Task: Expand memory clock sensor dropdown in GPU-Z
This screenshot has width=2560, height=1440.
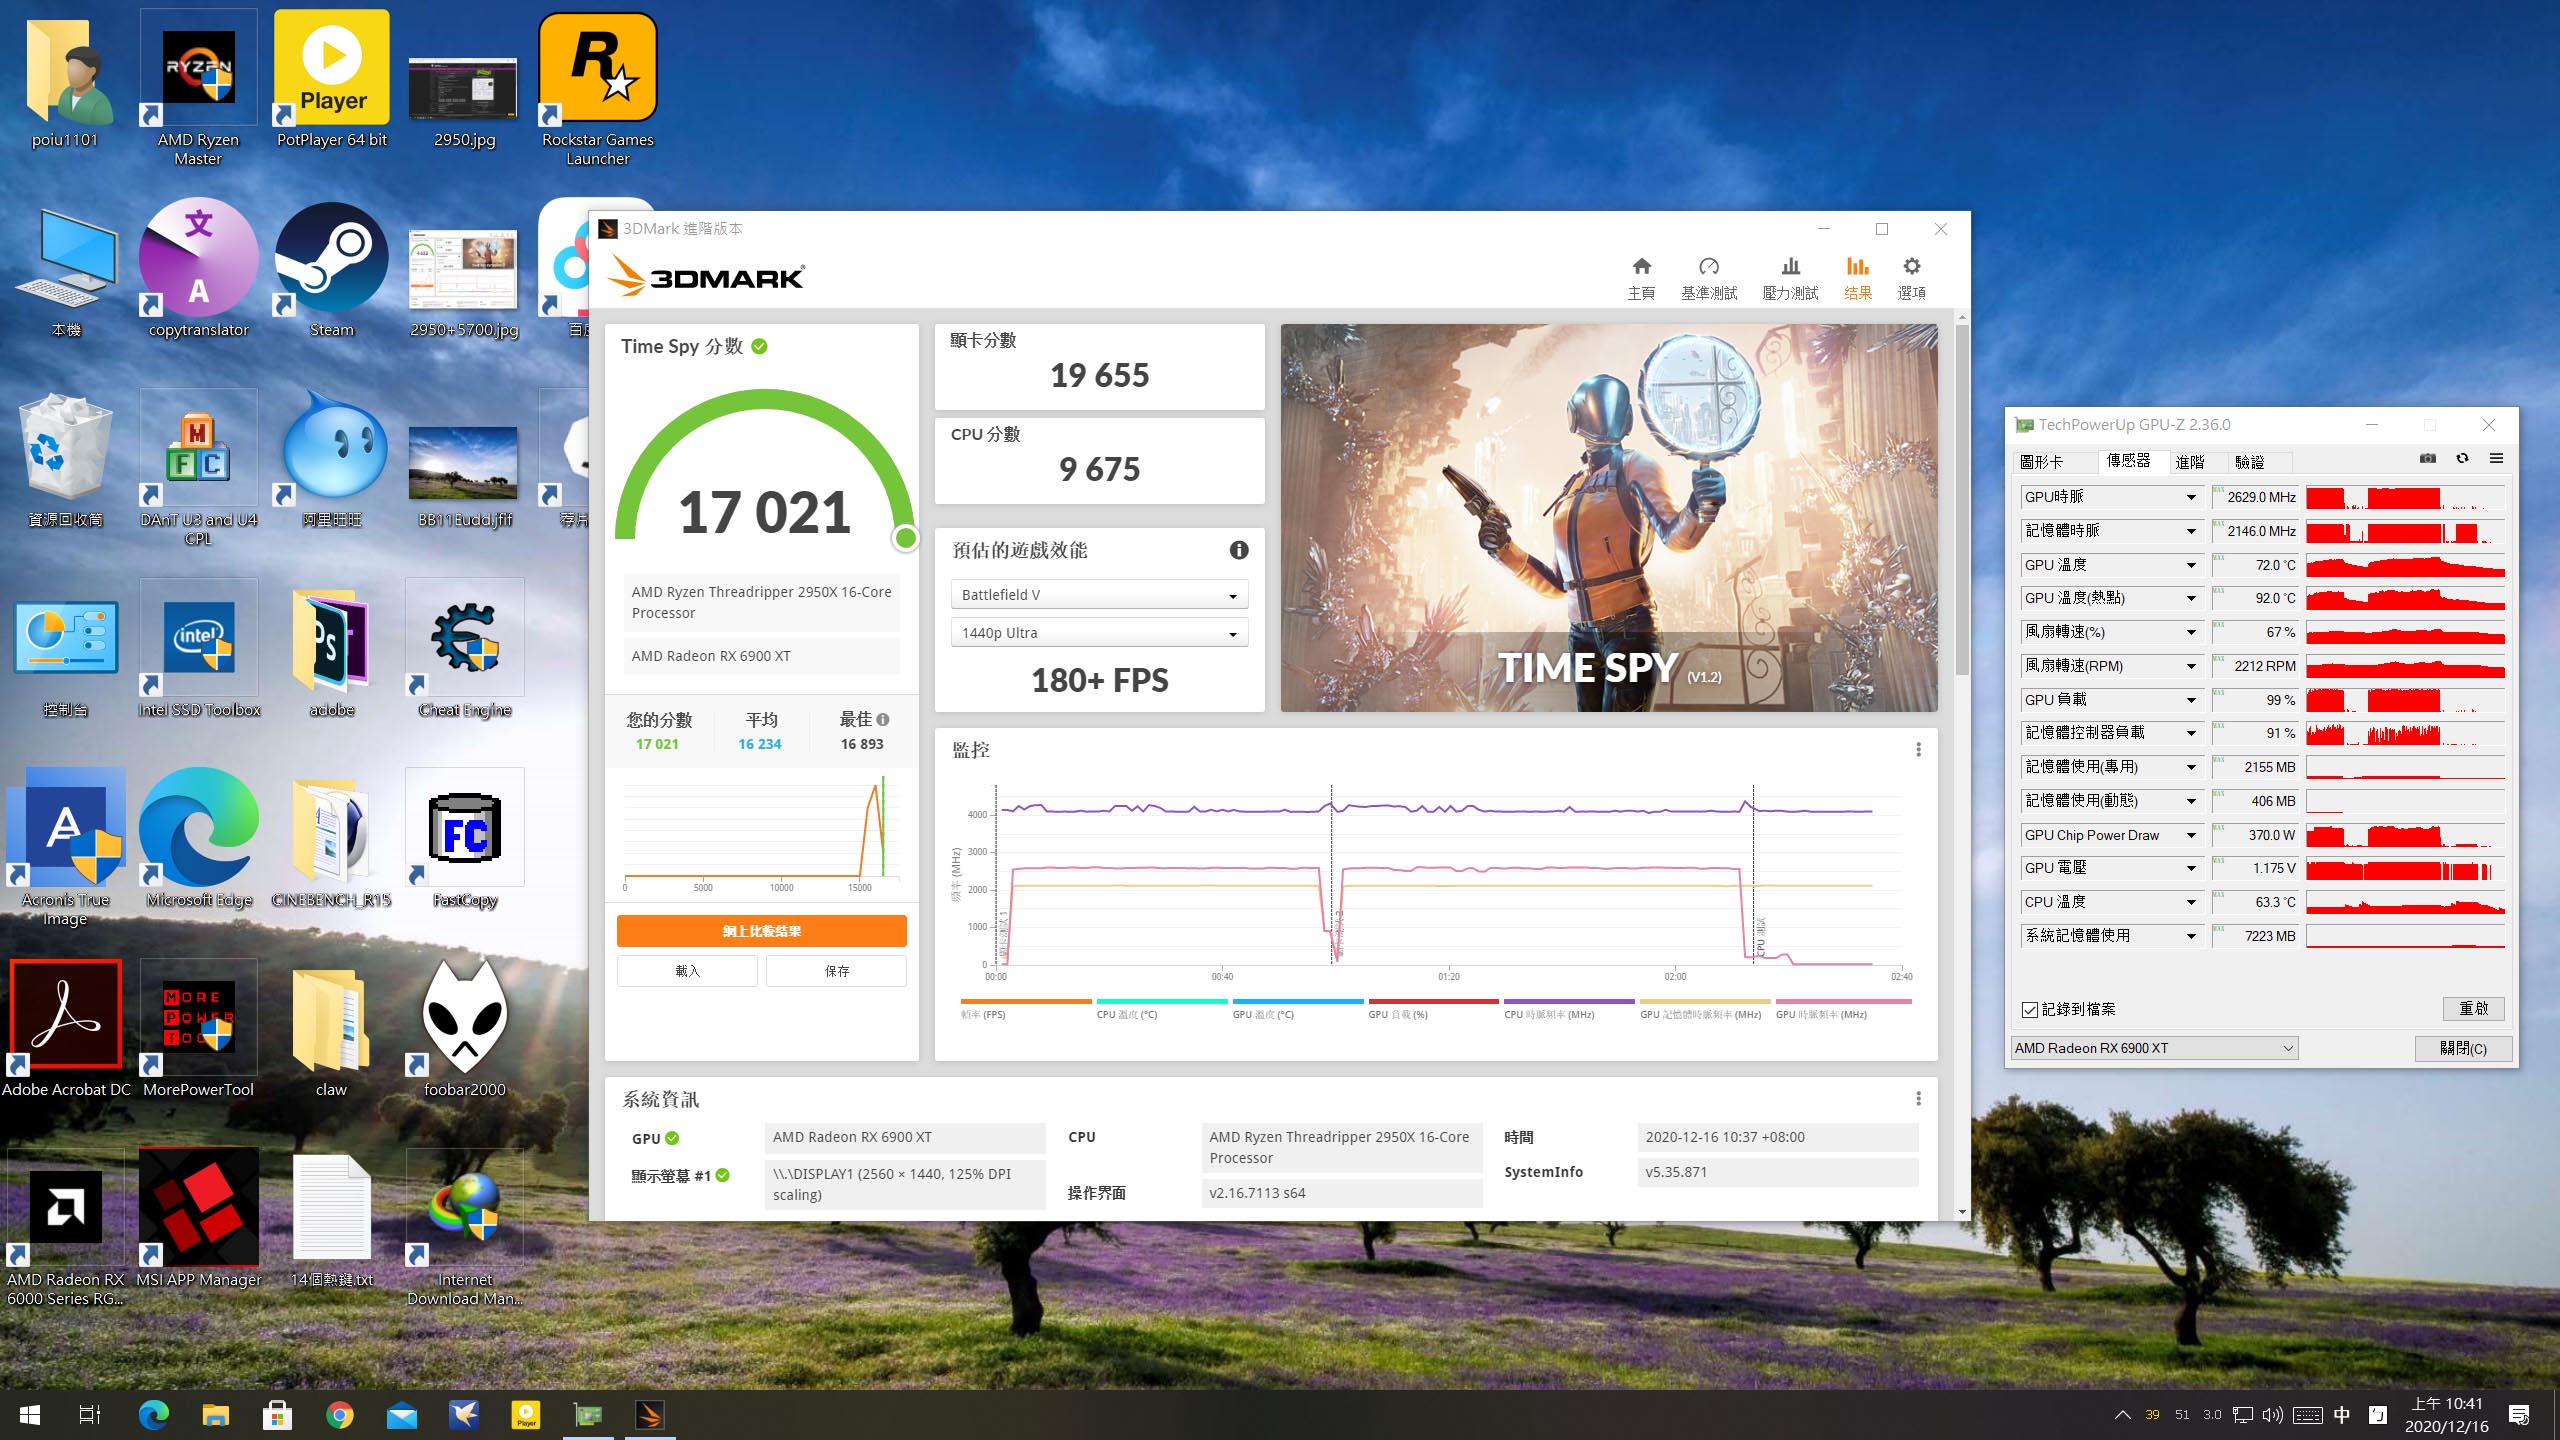Action: [2190, 531]
